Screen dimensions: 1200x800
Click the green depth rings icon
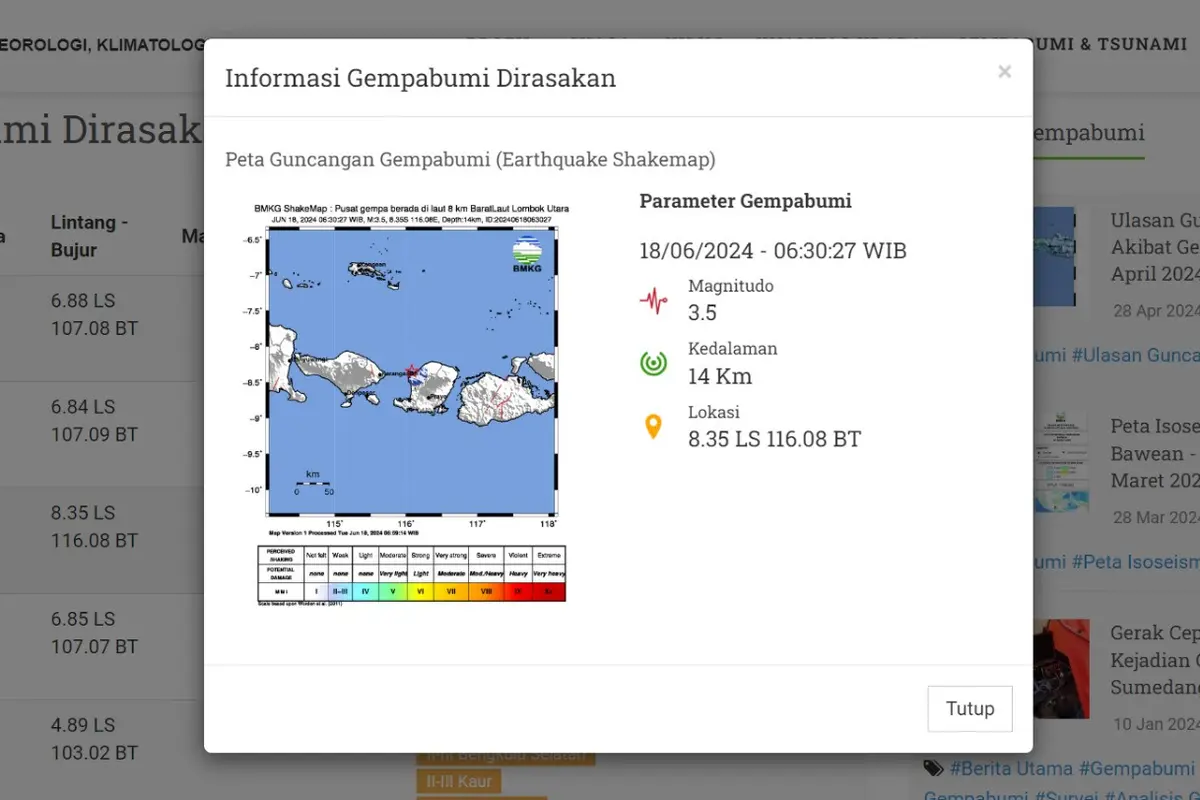point(654,363)
